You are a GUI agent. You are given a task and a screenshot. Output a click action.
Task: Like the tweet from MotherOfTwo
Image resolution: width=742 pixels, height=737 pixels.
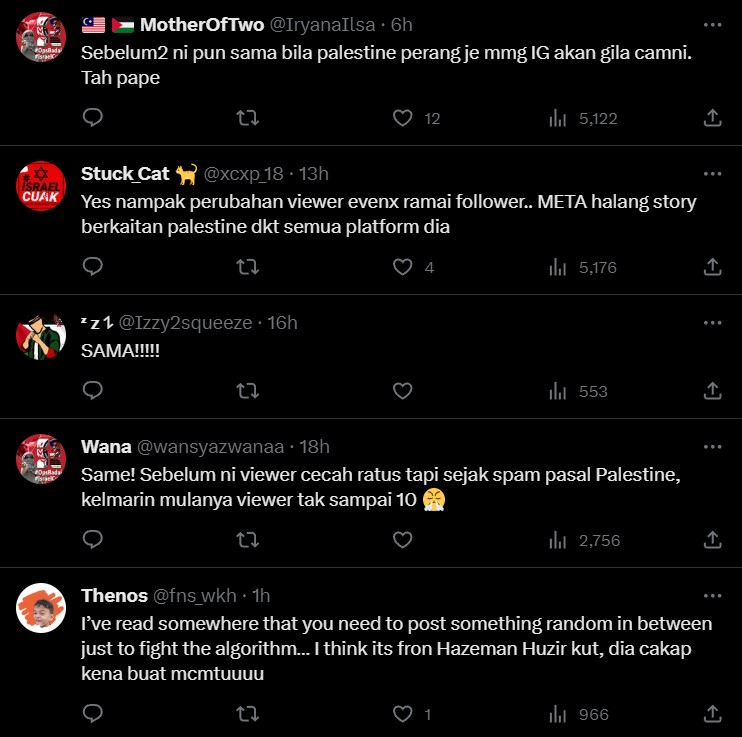click(x=402, y=118)
